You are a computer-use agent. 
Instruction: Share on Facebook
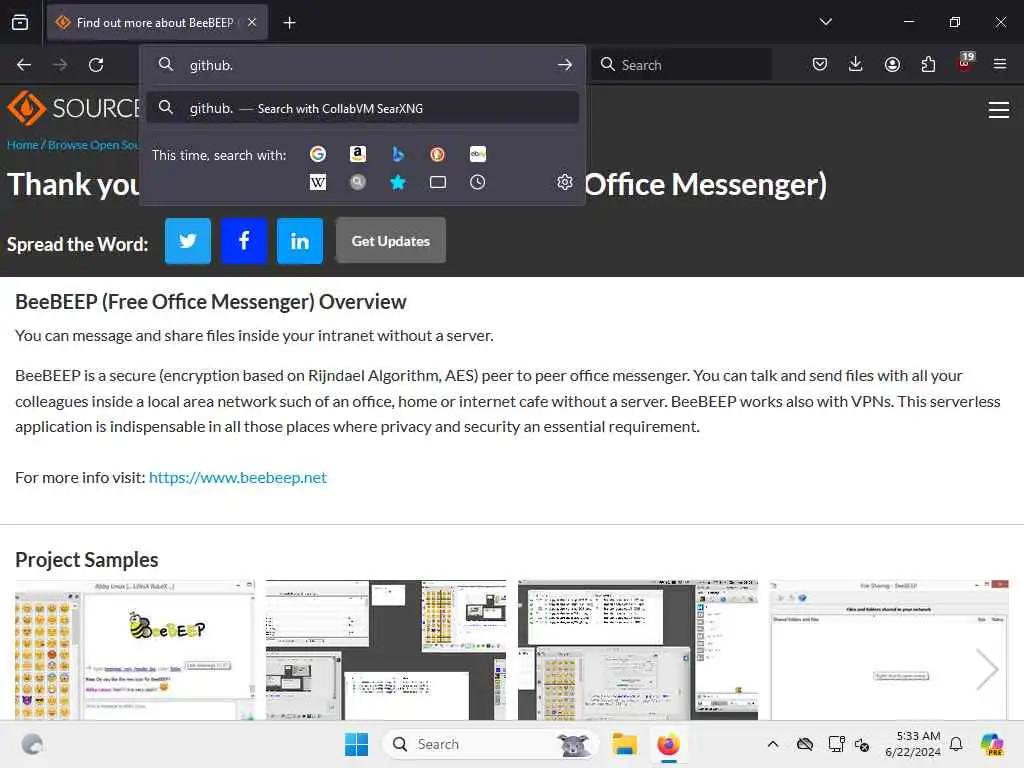click(244, 241)
